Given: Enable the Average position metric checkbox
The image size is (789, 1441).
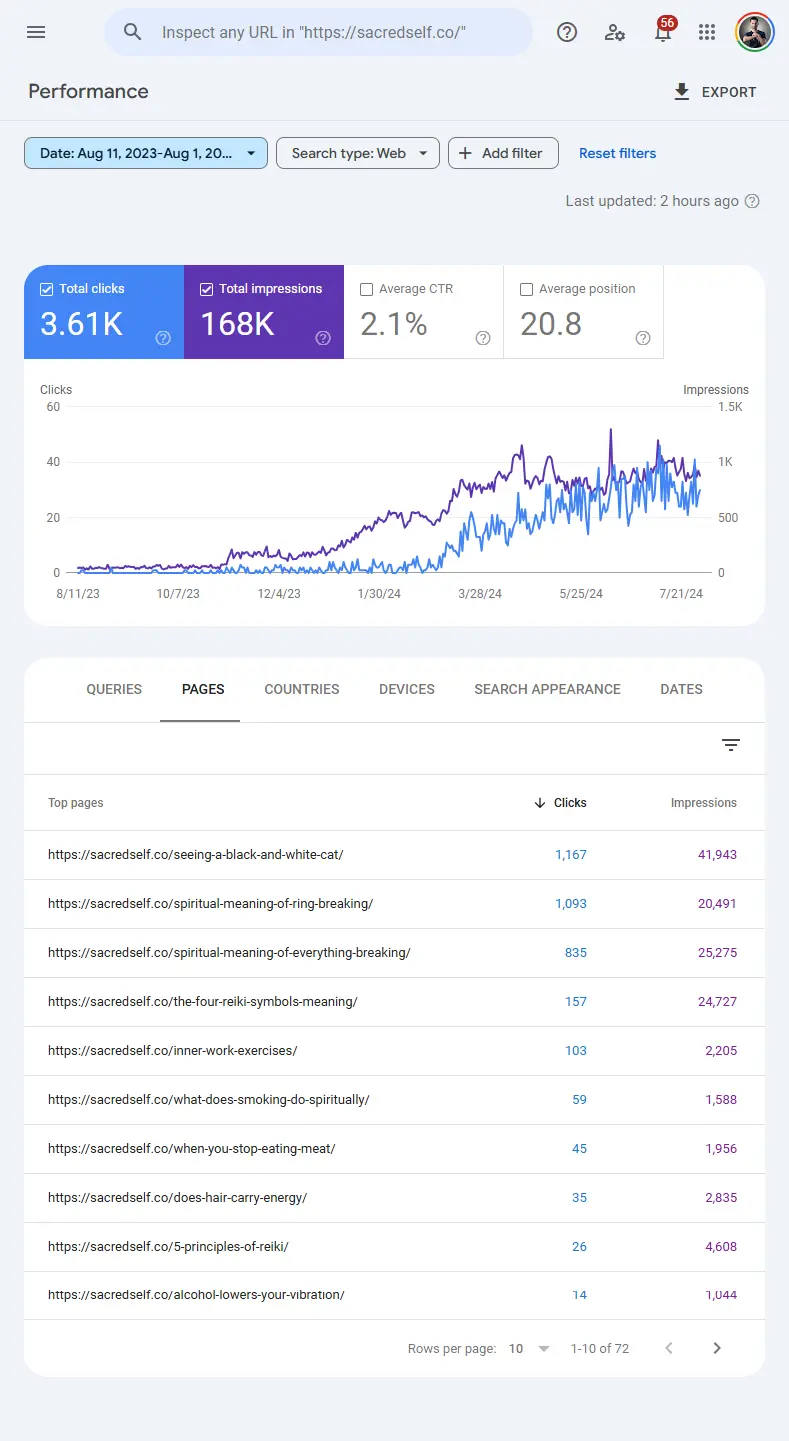Looking at the screenshot, I should 526,289.
